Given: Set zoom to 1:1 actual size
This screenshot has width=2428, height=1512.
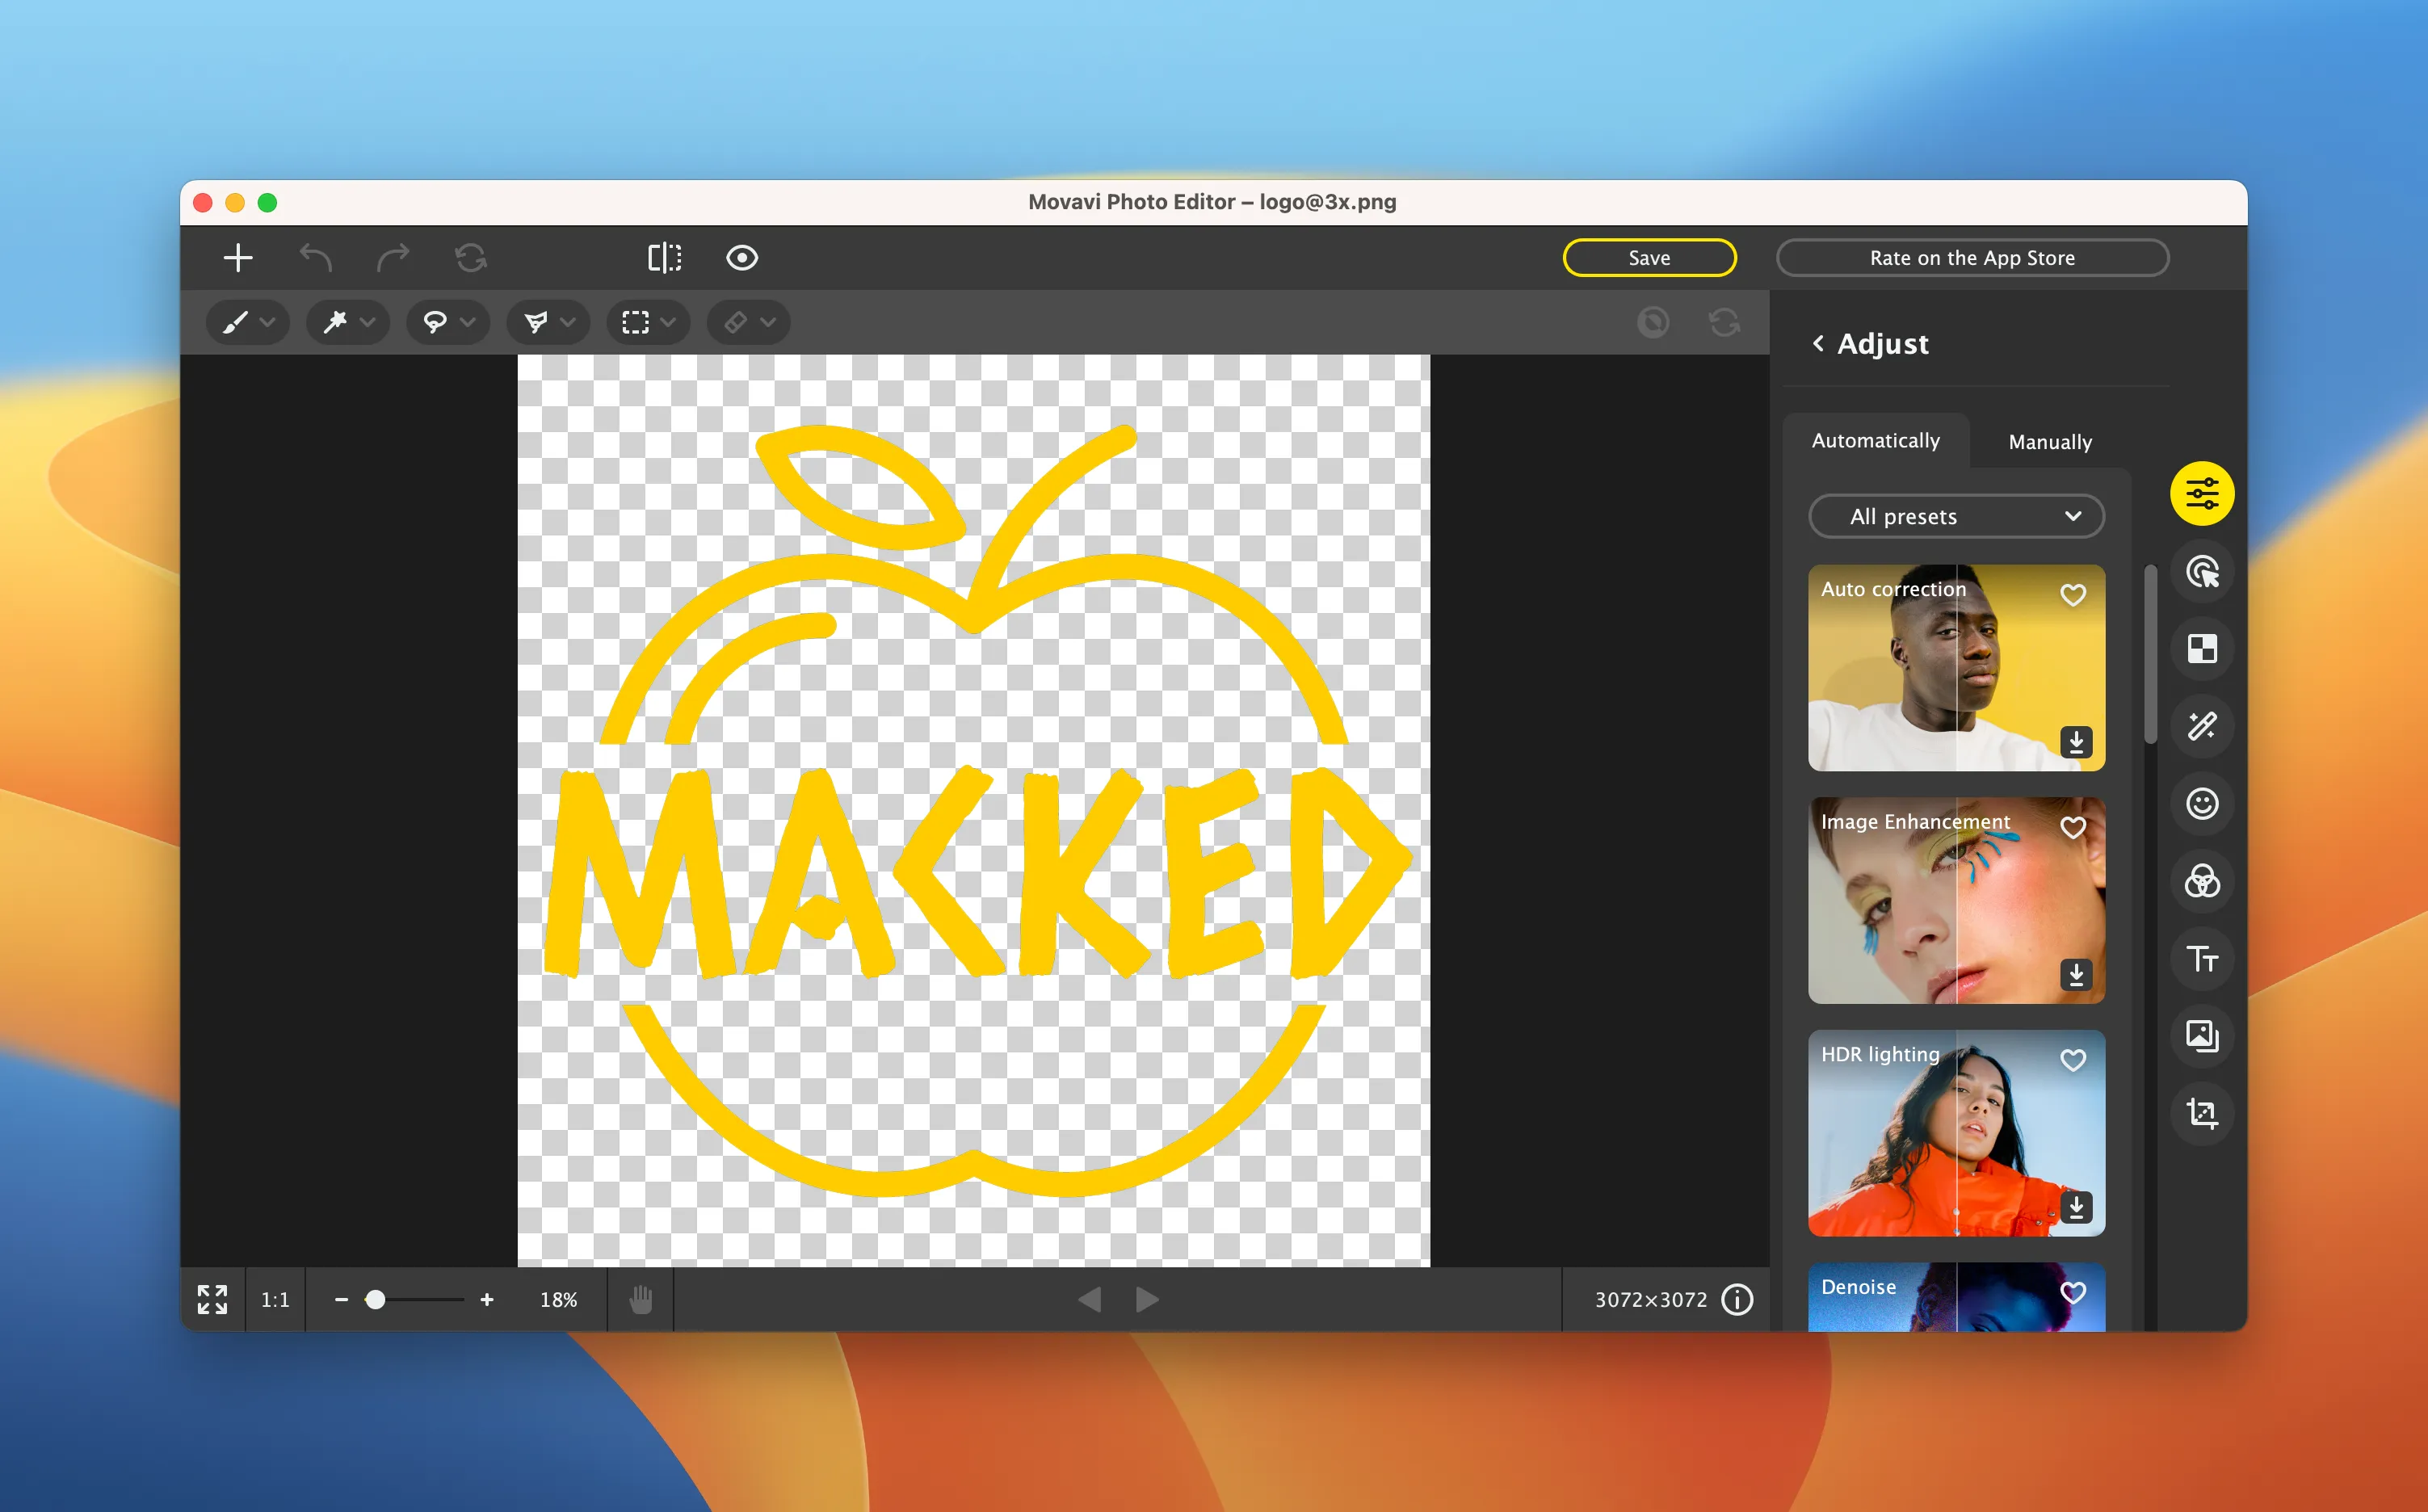Looking at the screenshot, I should (x=275, y=1300).
